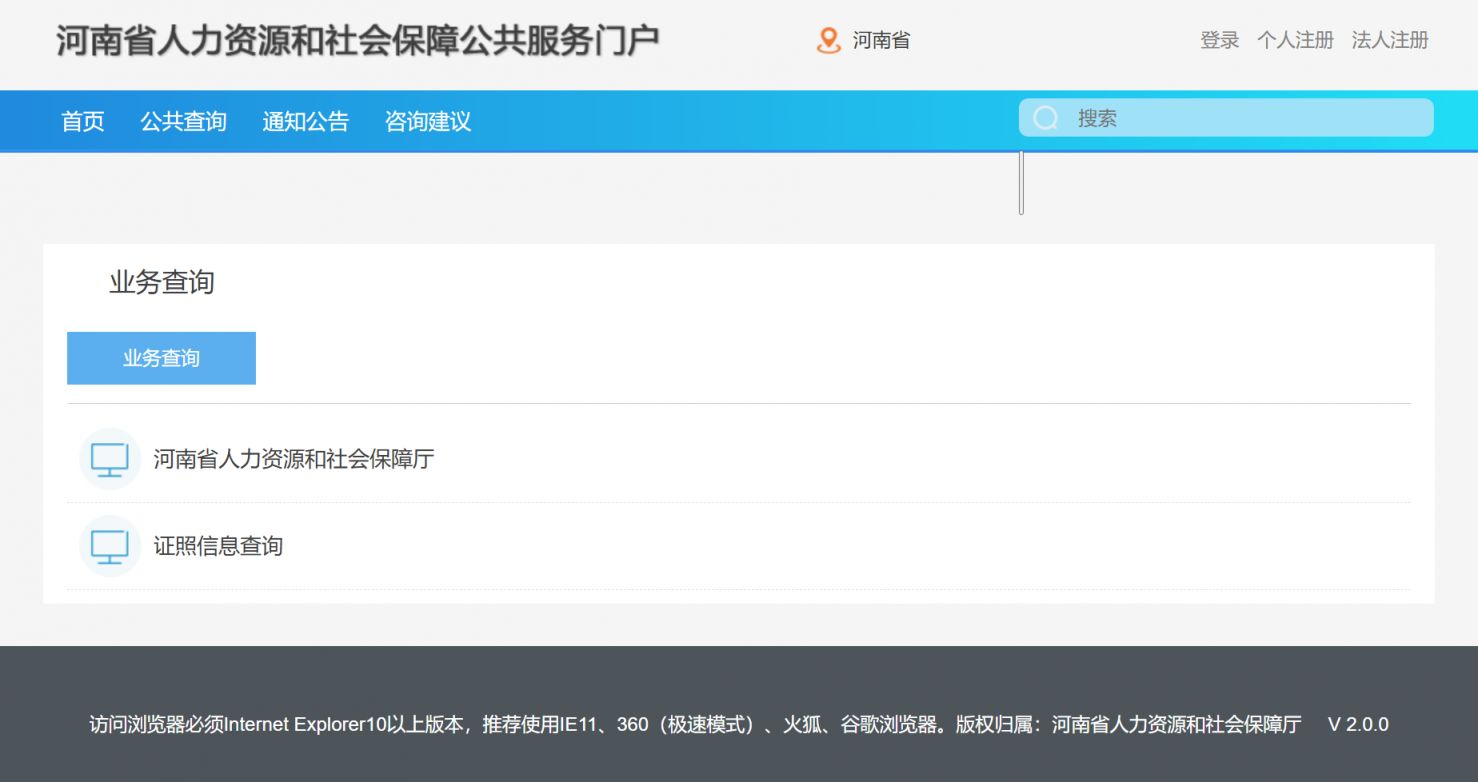Viewport: 1478px width, 782px height.
Task: Open the 公共查询 menu item
Action: click(184, 121)
